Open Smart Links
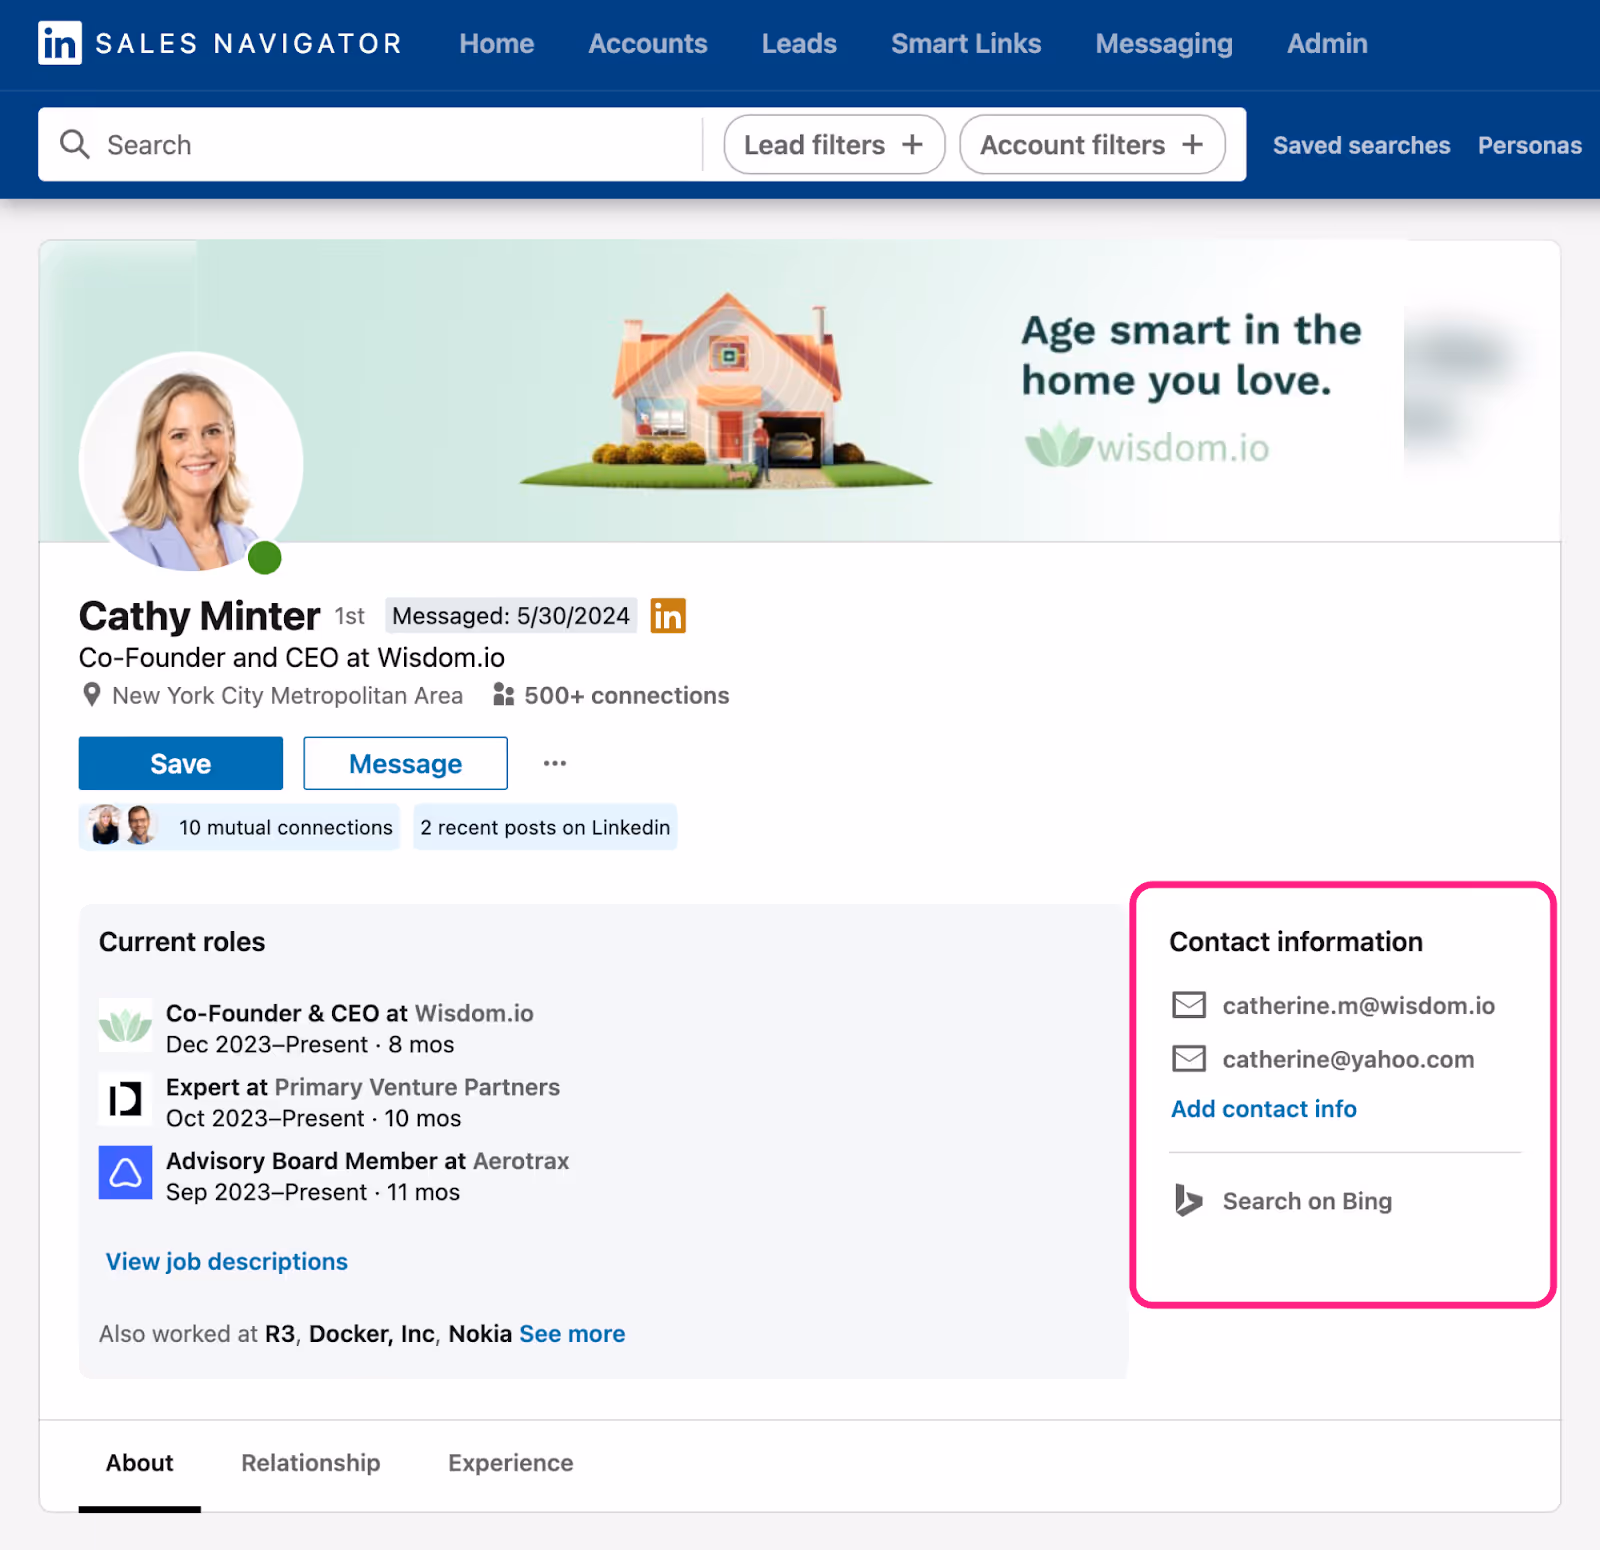The image size is (1600, 1550). 966,44
